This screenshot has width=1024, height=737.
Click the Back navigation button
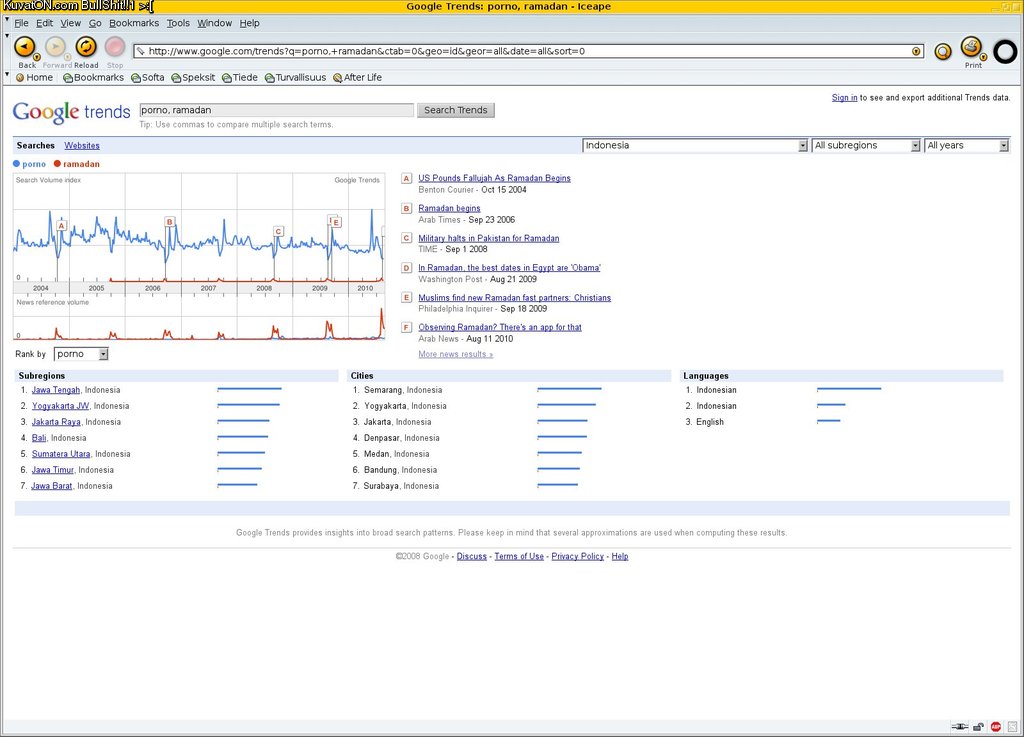pyautogui.click(x=26, y=47)
